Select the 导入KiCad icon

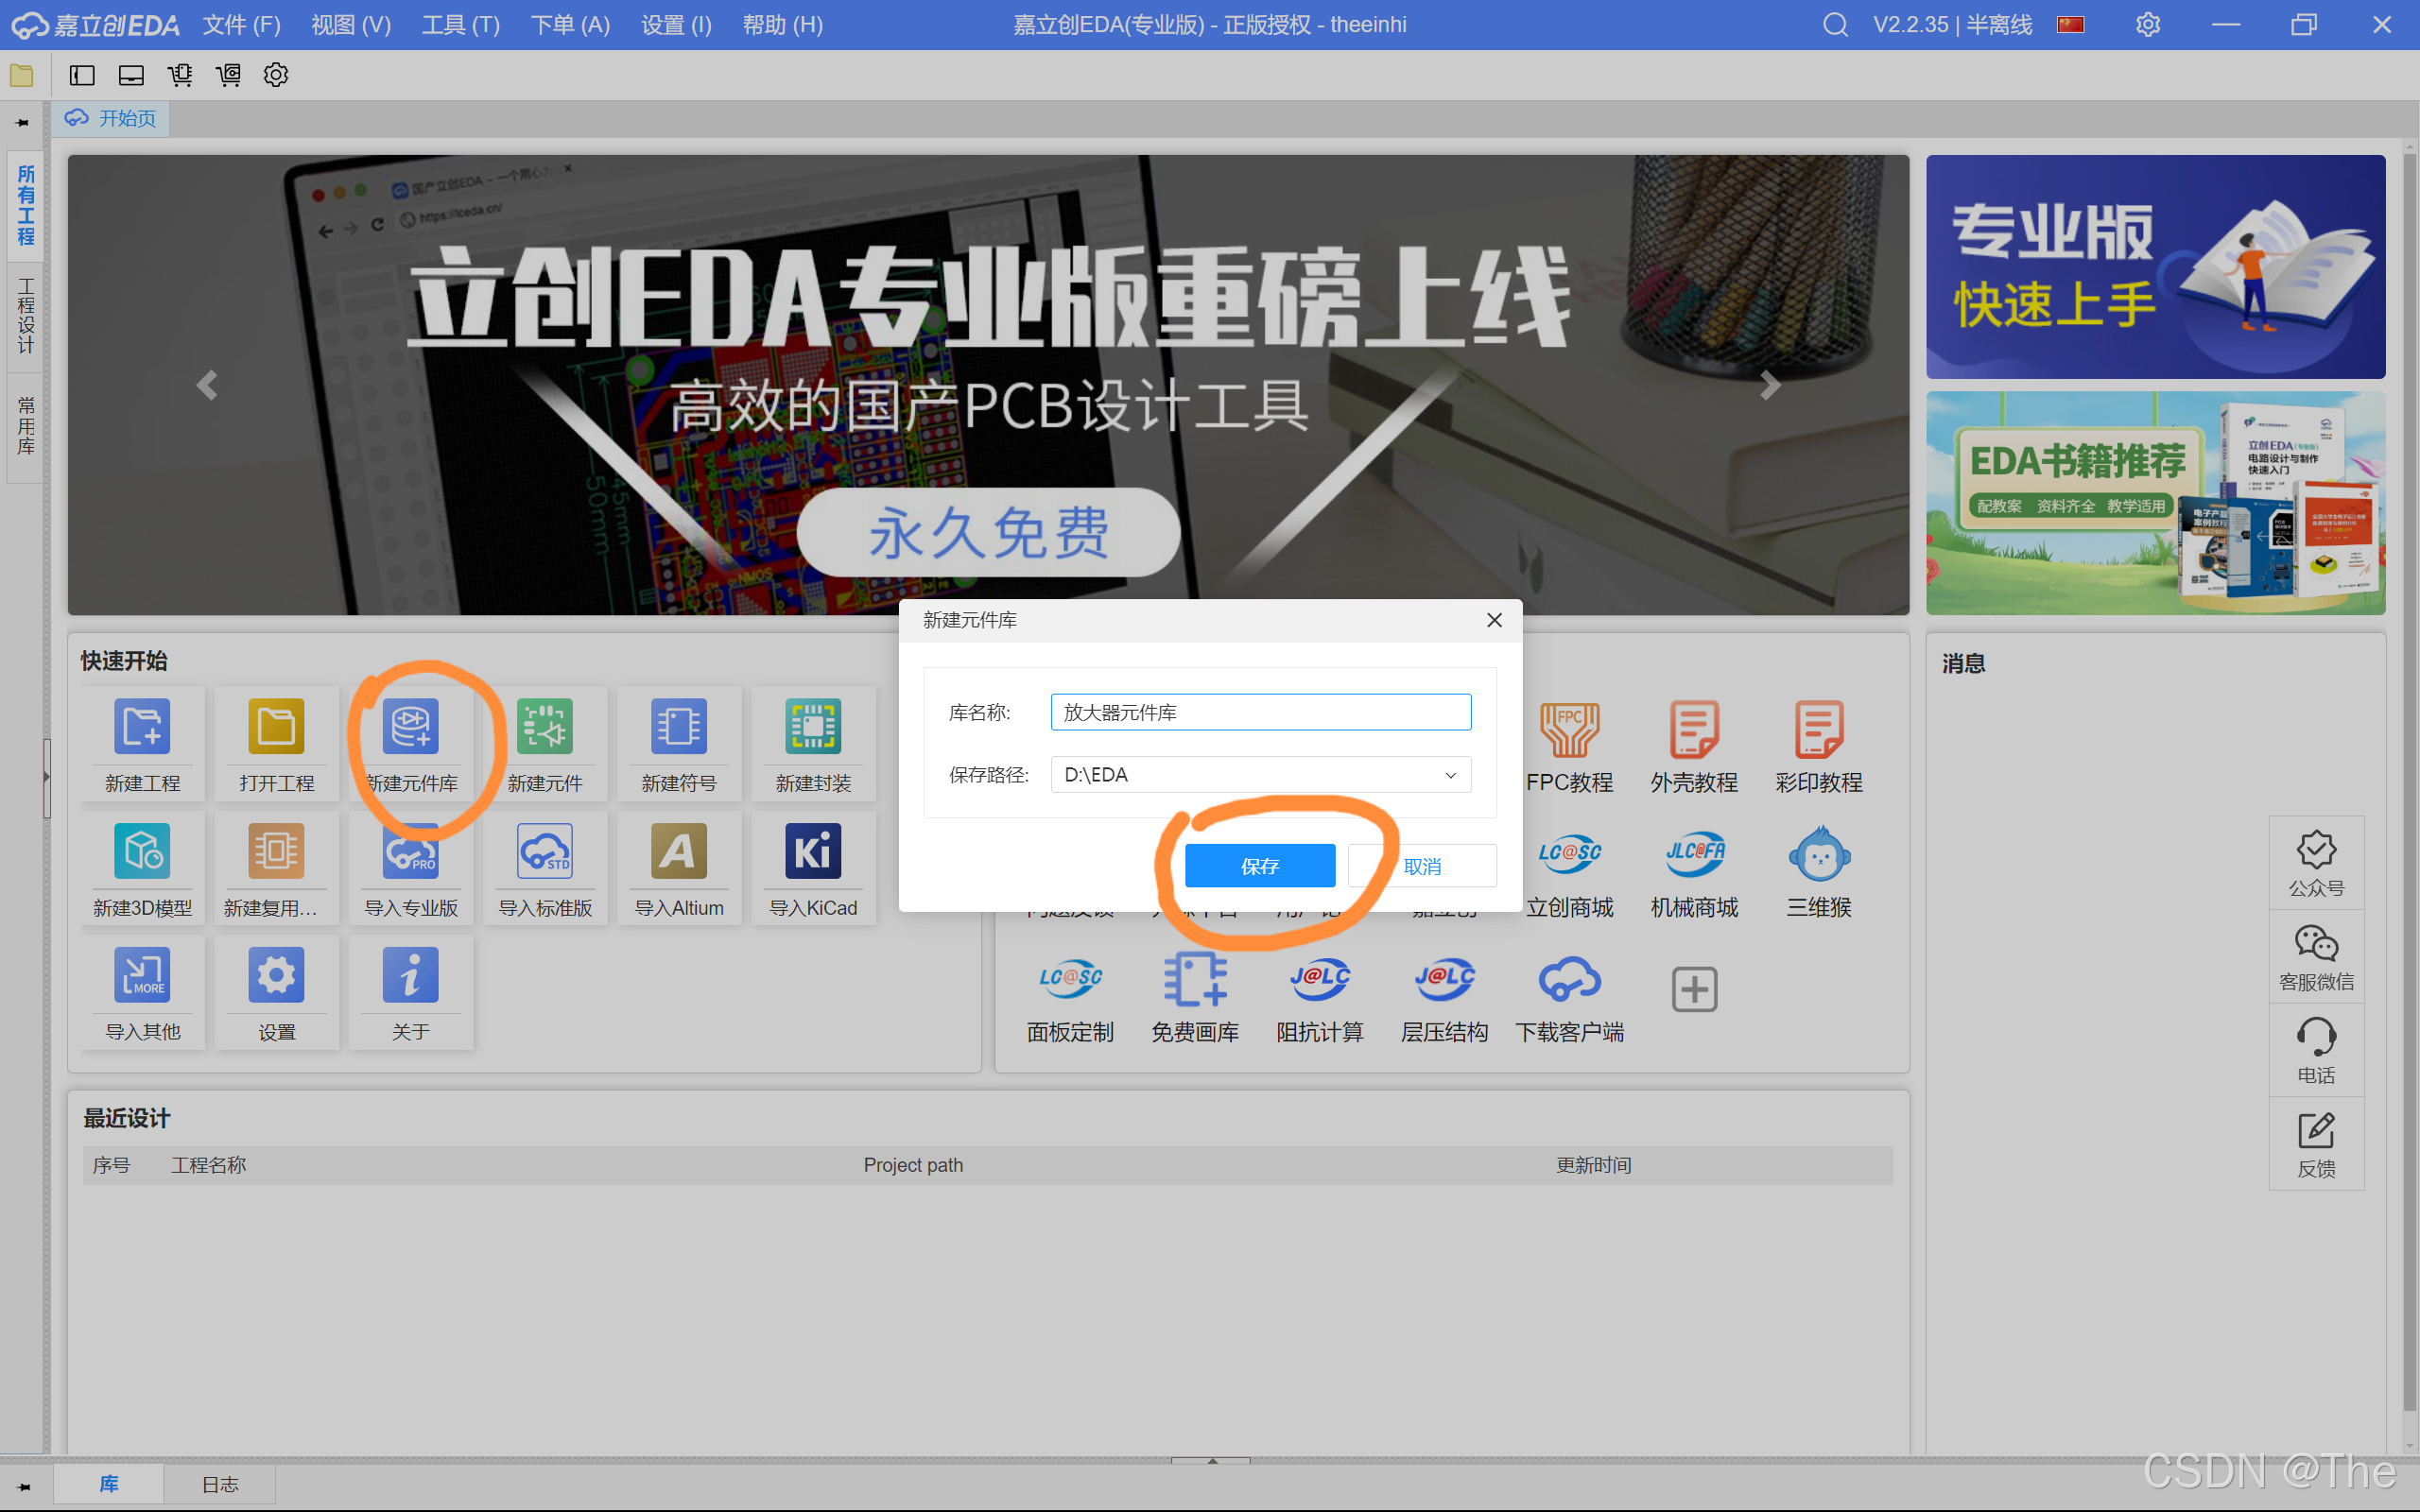[x=813, y=851]
